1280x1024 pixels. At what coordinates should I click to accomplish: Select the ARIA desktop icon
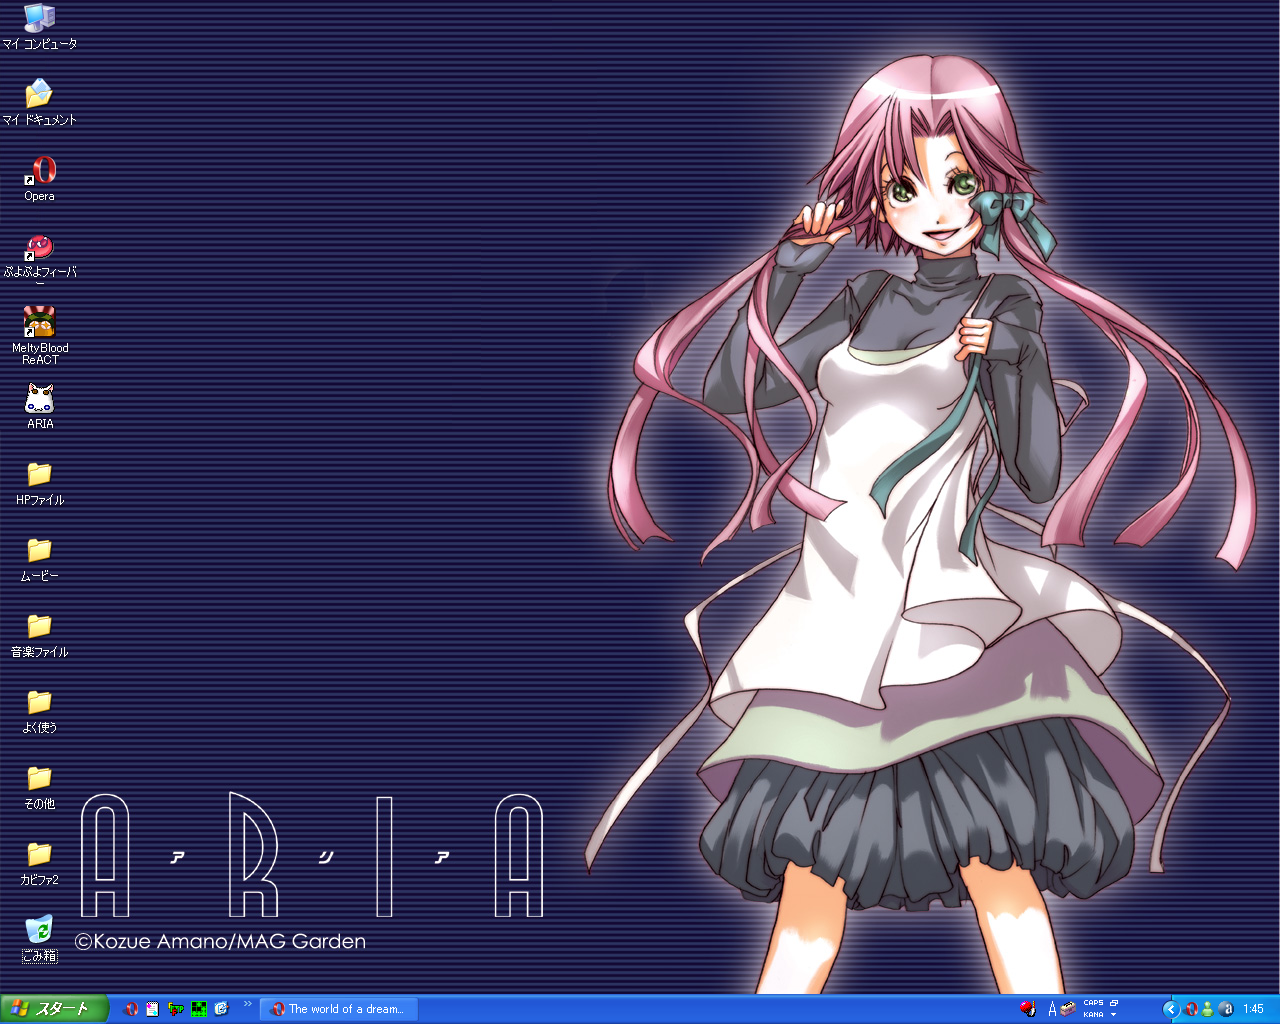coord(40,407)
